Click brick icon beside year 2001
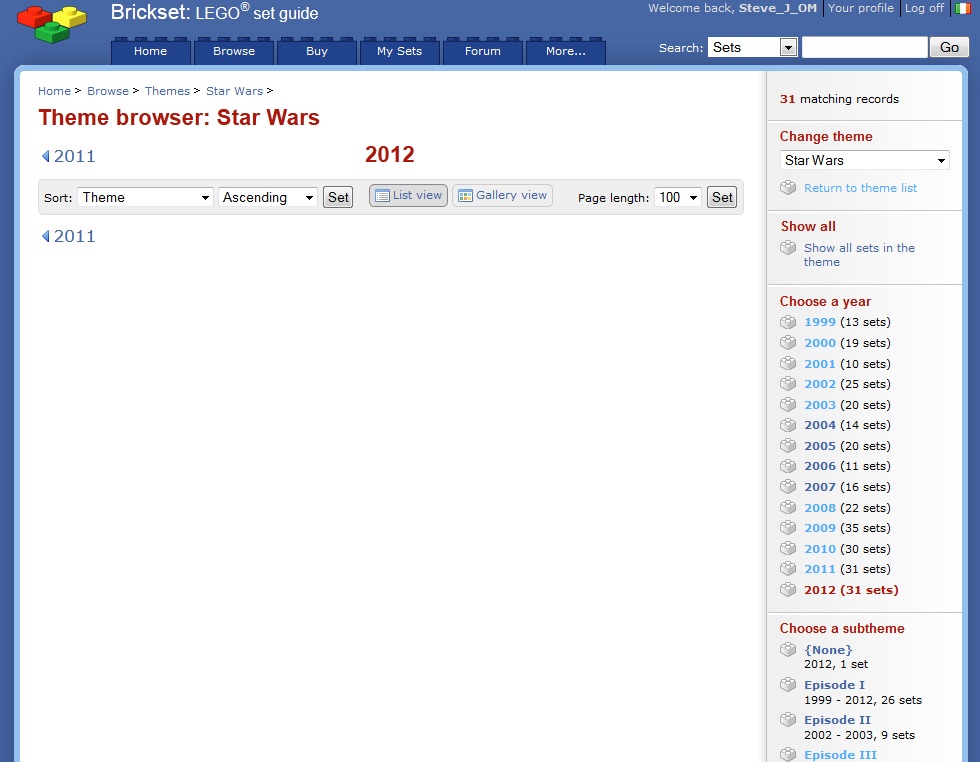The width and height of the screenshot is (980, 762). click(x=788, y=363)
